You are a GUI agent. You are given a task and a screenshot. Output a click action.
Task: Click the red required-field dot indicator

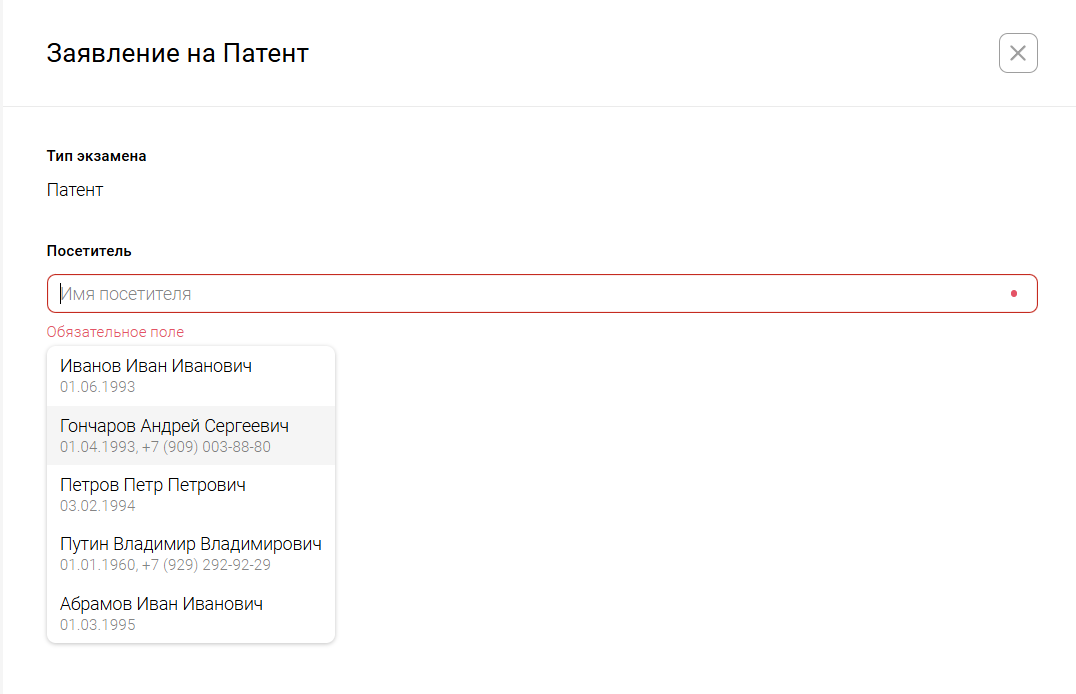click(1013, 294)
